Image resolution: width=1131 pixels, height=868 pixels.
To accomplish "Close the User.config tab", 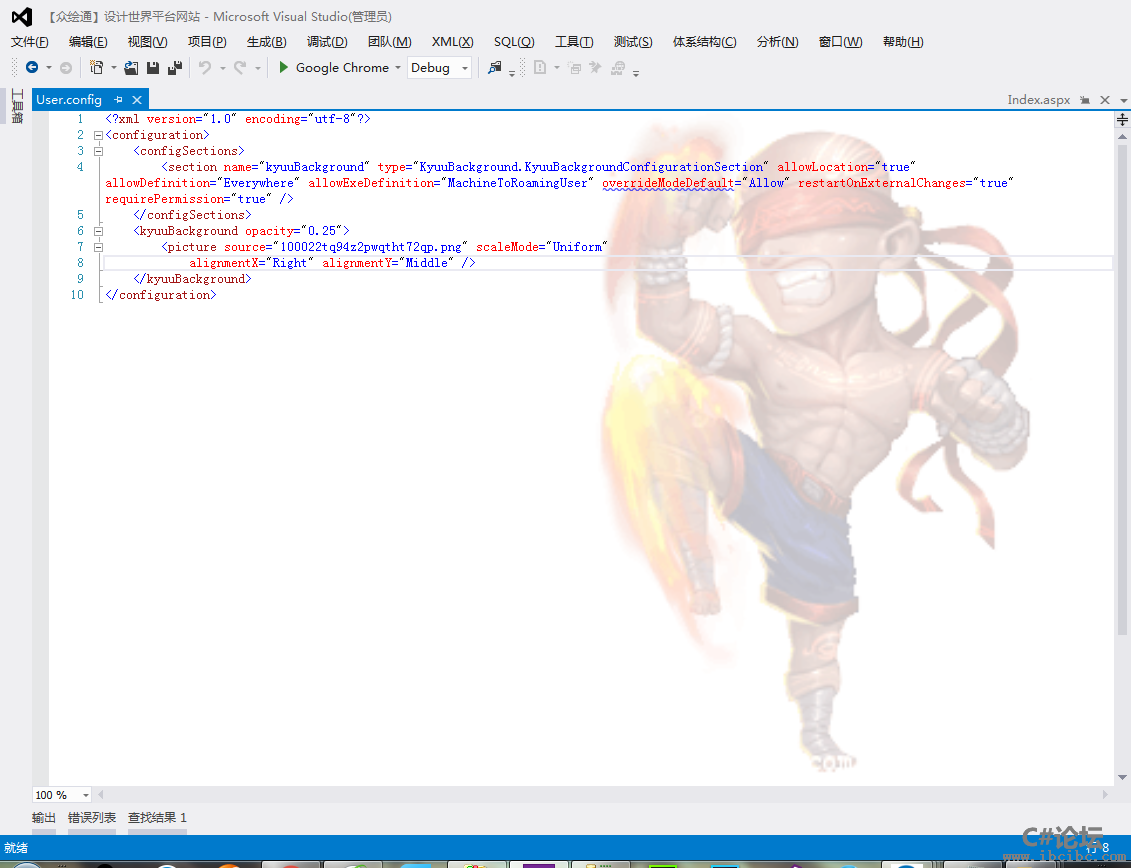I will click(136, 100).
